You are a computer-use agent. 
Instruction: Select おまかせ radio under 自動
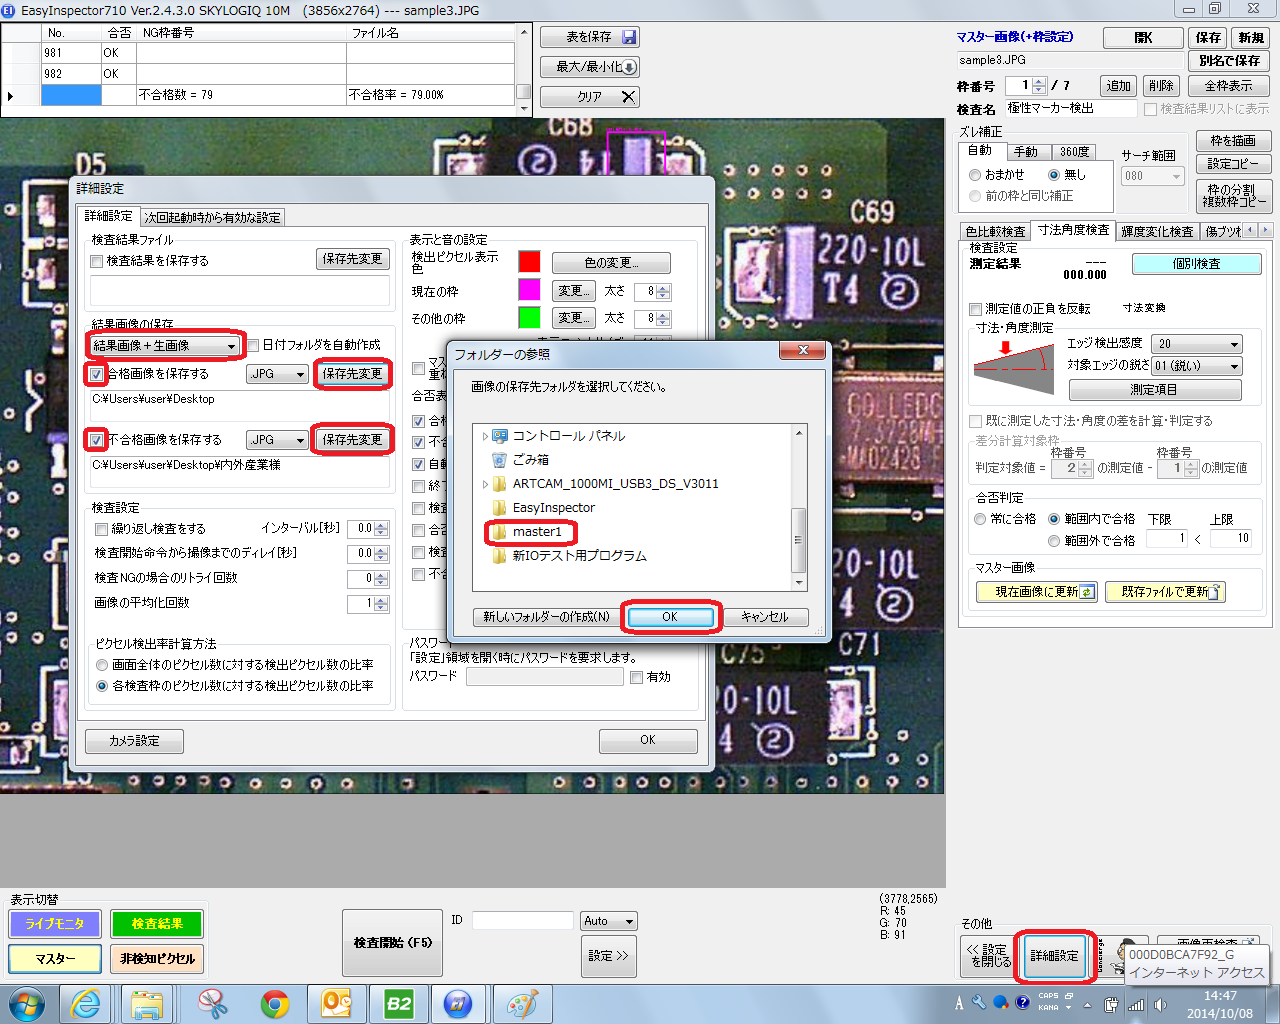coord(975,175)
